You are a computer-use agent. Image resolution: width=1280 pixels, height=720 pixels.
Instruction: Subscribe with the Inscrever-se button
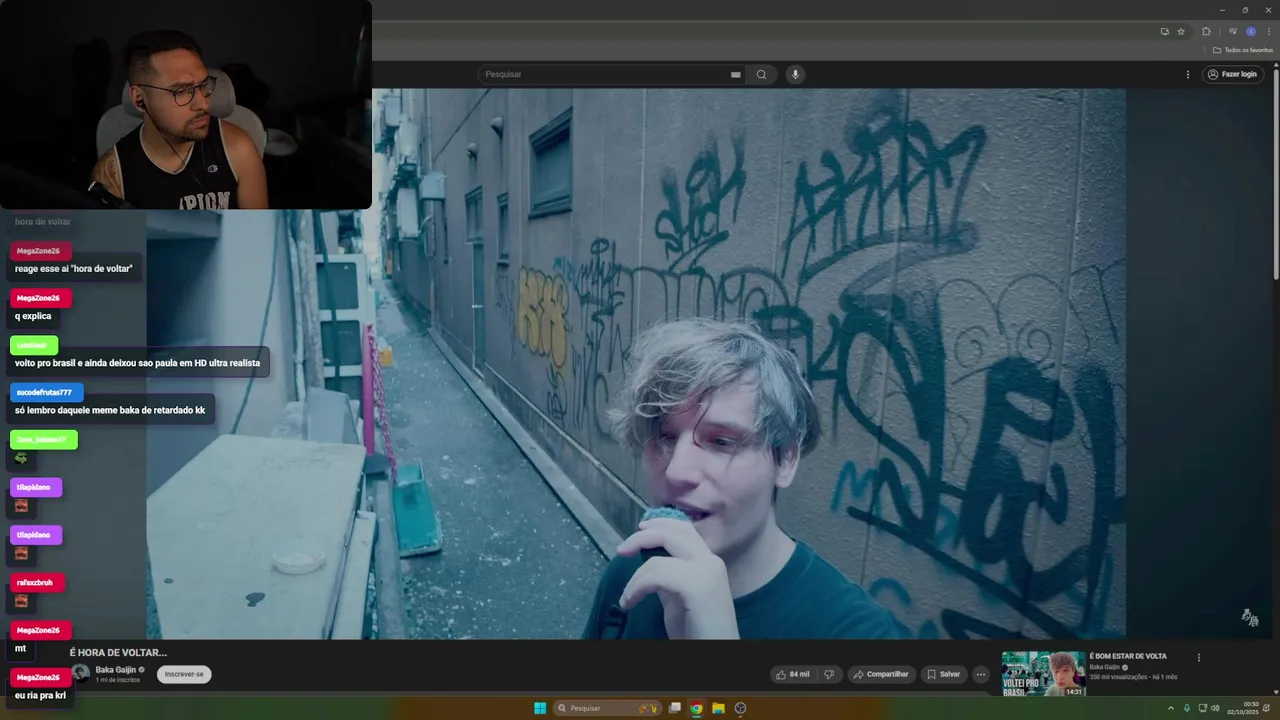(x=184, y=674)
